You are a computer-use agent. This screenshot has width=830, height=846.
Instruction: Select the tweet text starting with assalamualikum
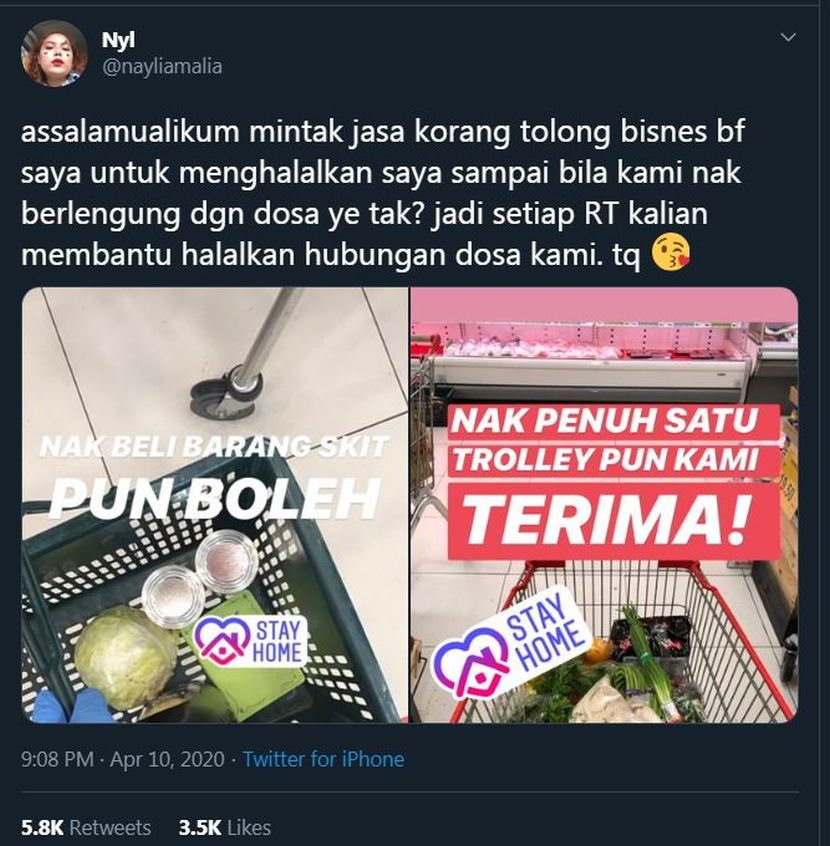383,193
